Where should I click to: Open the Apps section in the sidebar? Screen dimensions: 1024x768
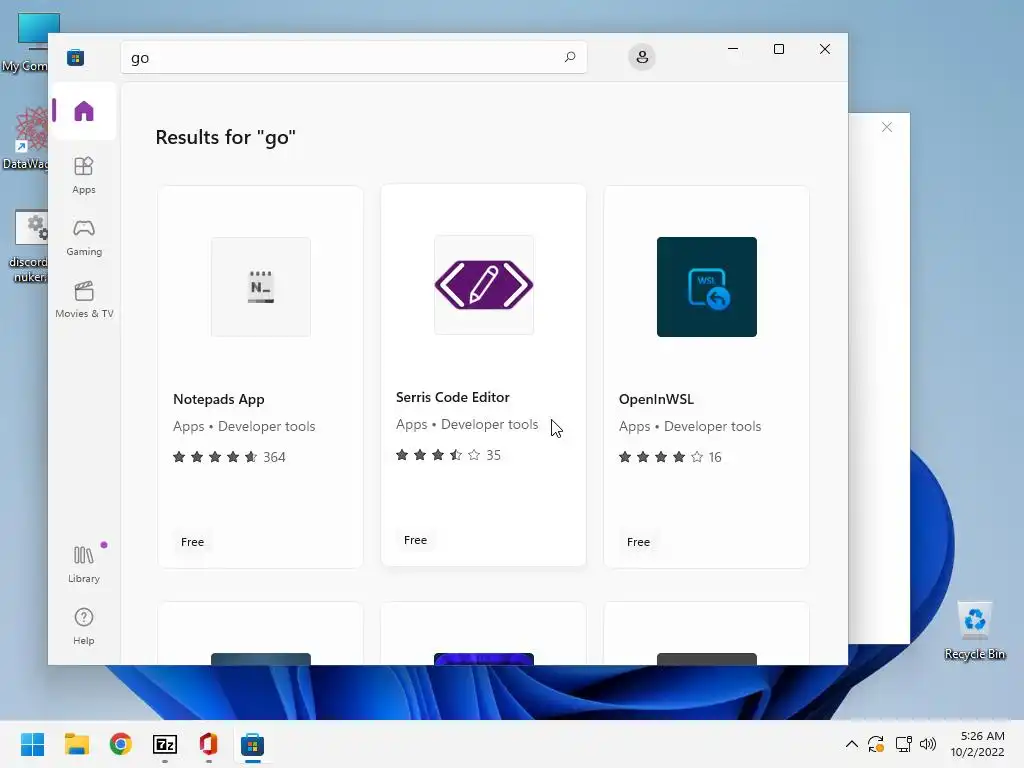[x=84, y=175]
